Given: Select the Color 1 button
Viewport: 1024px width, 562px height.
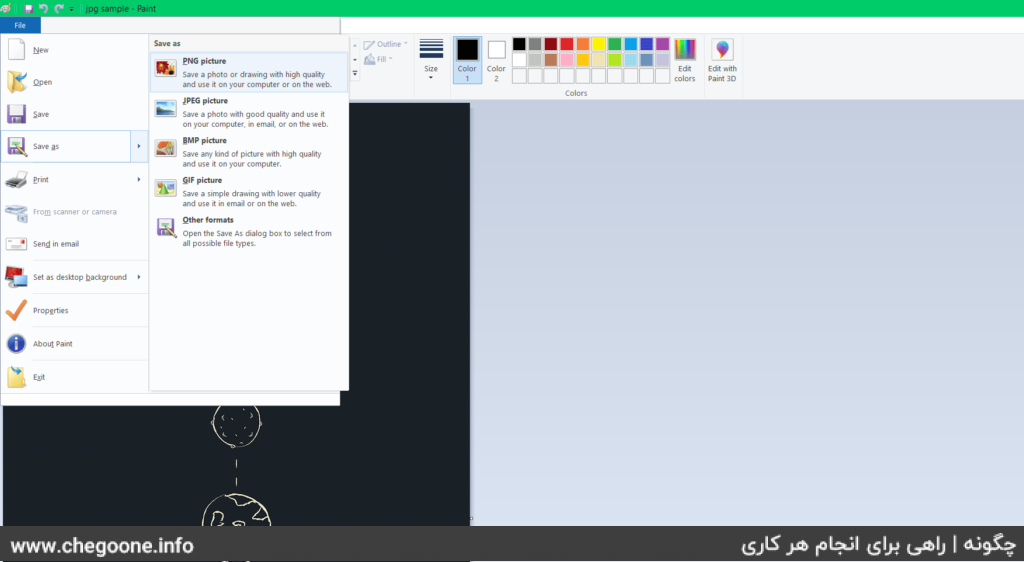Looking at the screenshot, I should click(467, 60).
